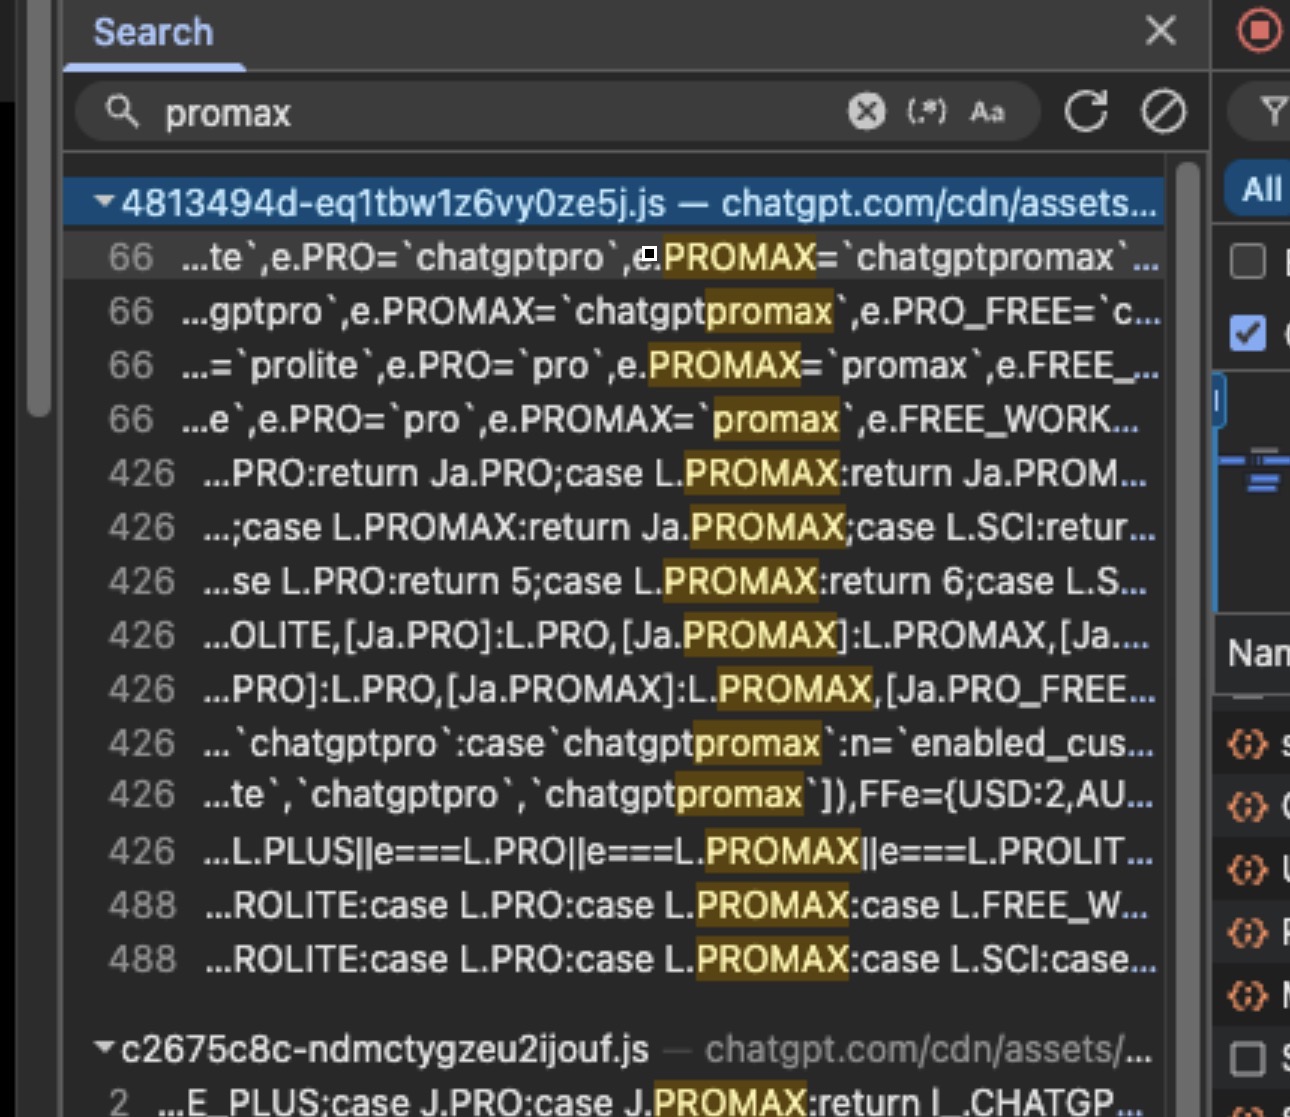Refresh the search results
The height and width of the screenshot is (1117, 1290).
click(x=1085, y=111)
